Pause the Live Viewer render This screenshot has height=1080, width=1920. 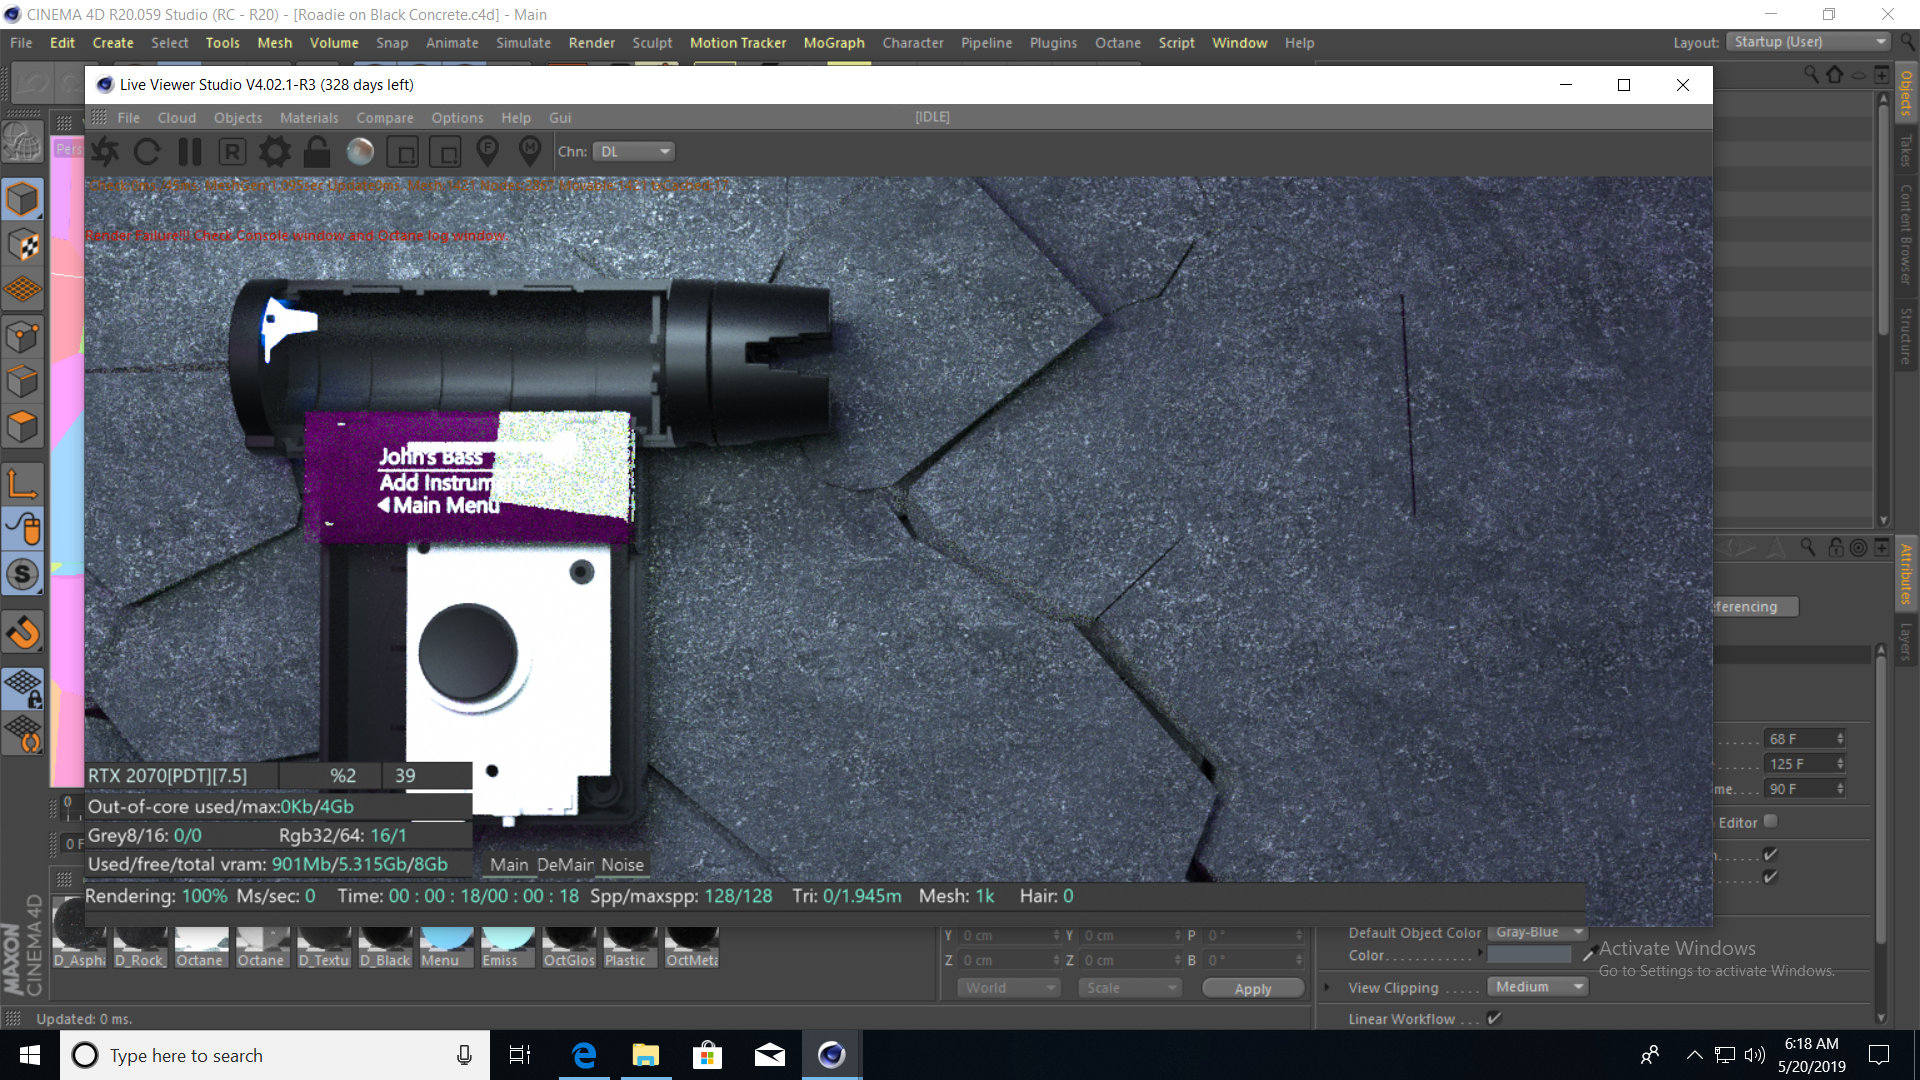190,152
